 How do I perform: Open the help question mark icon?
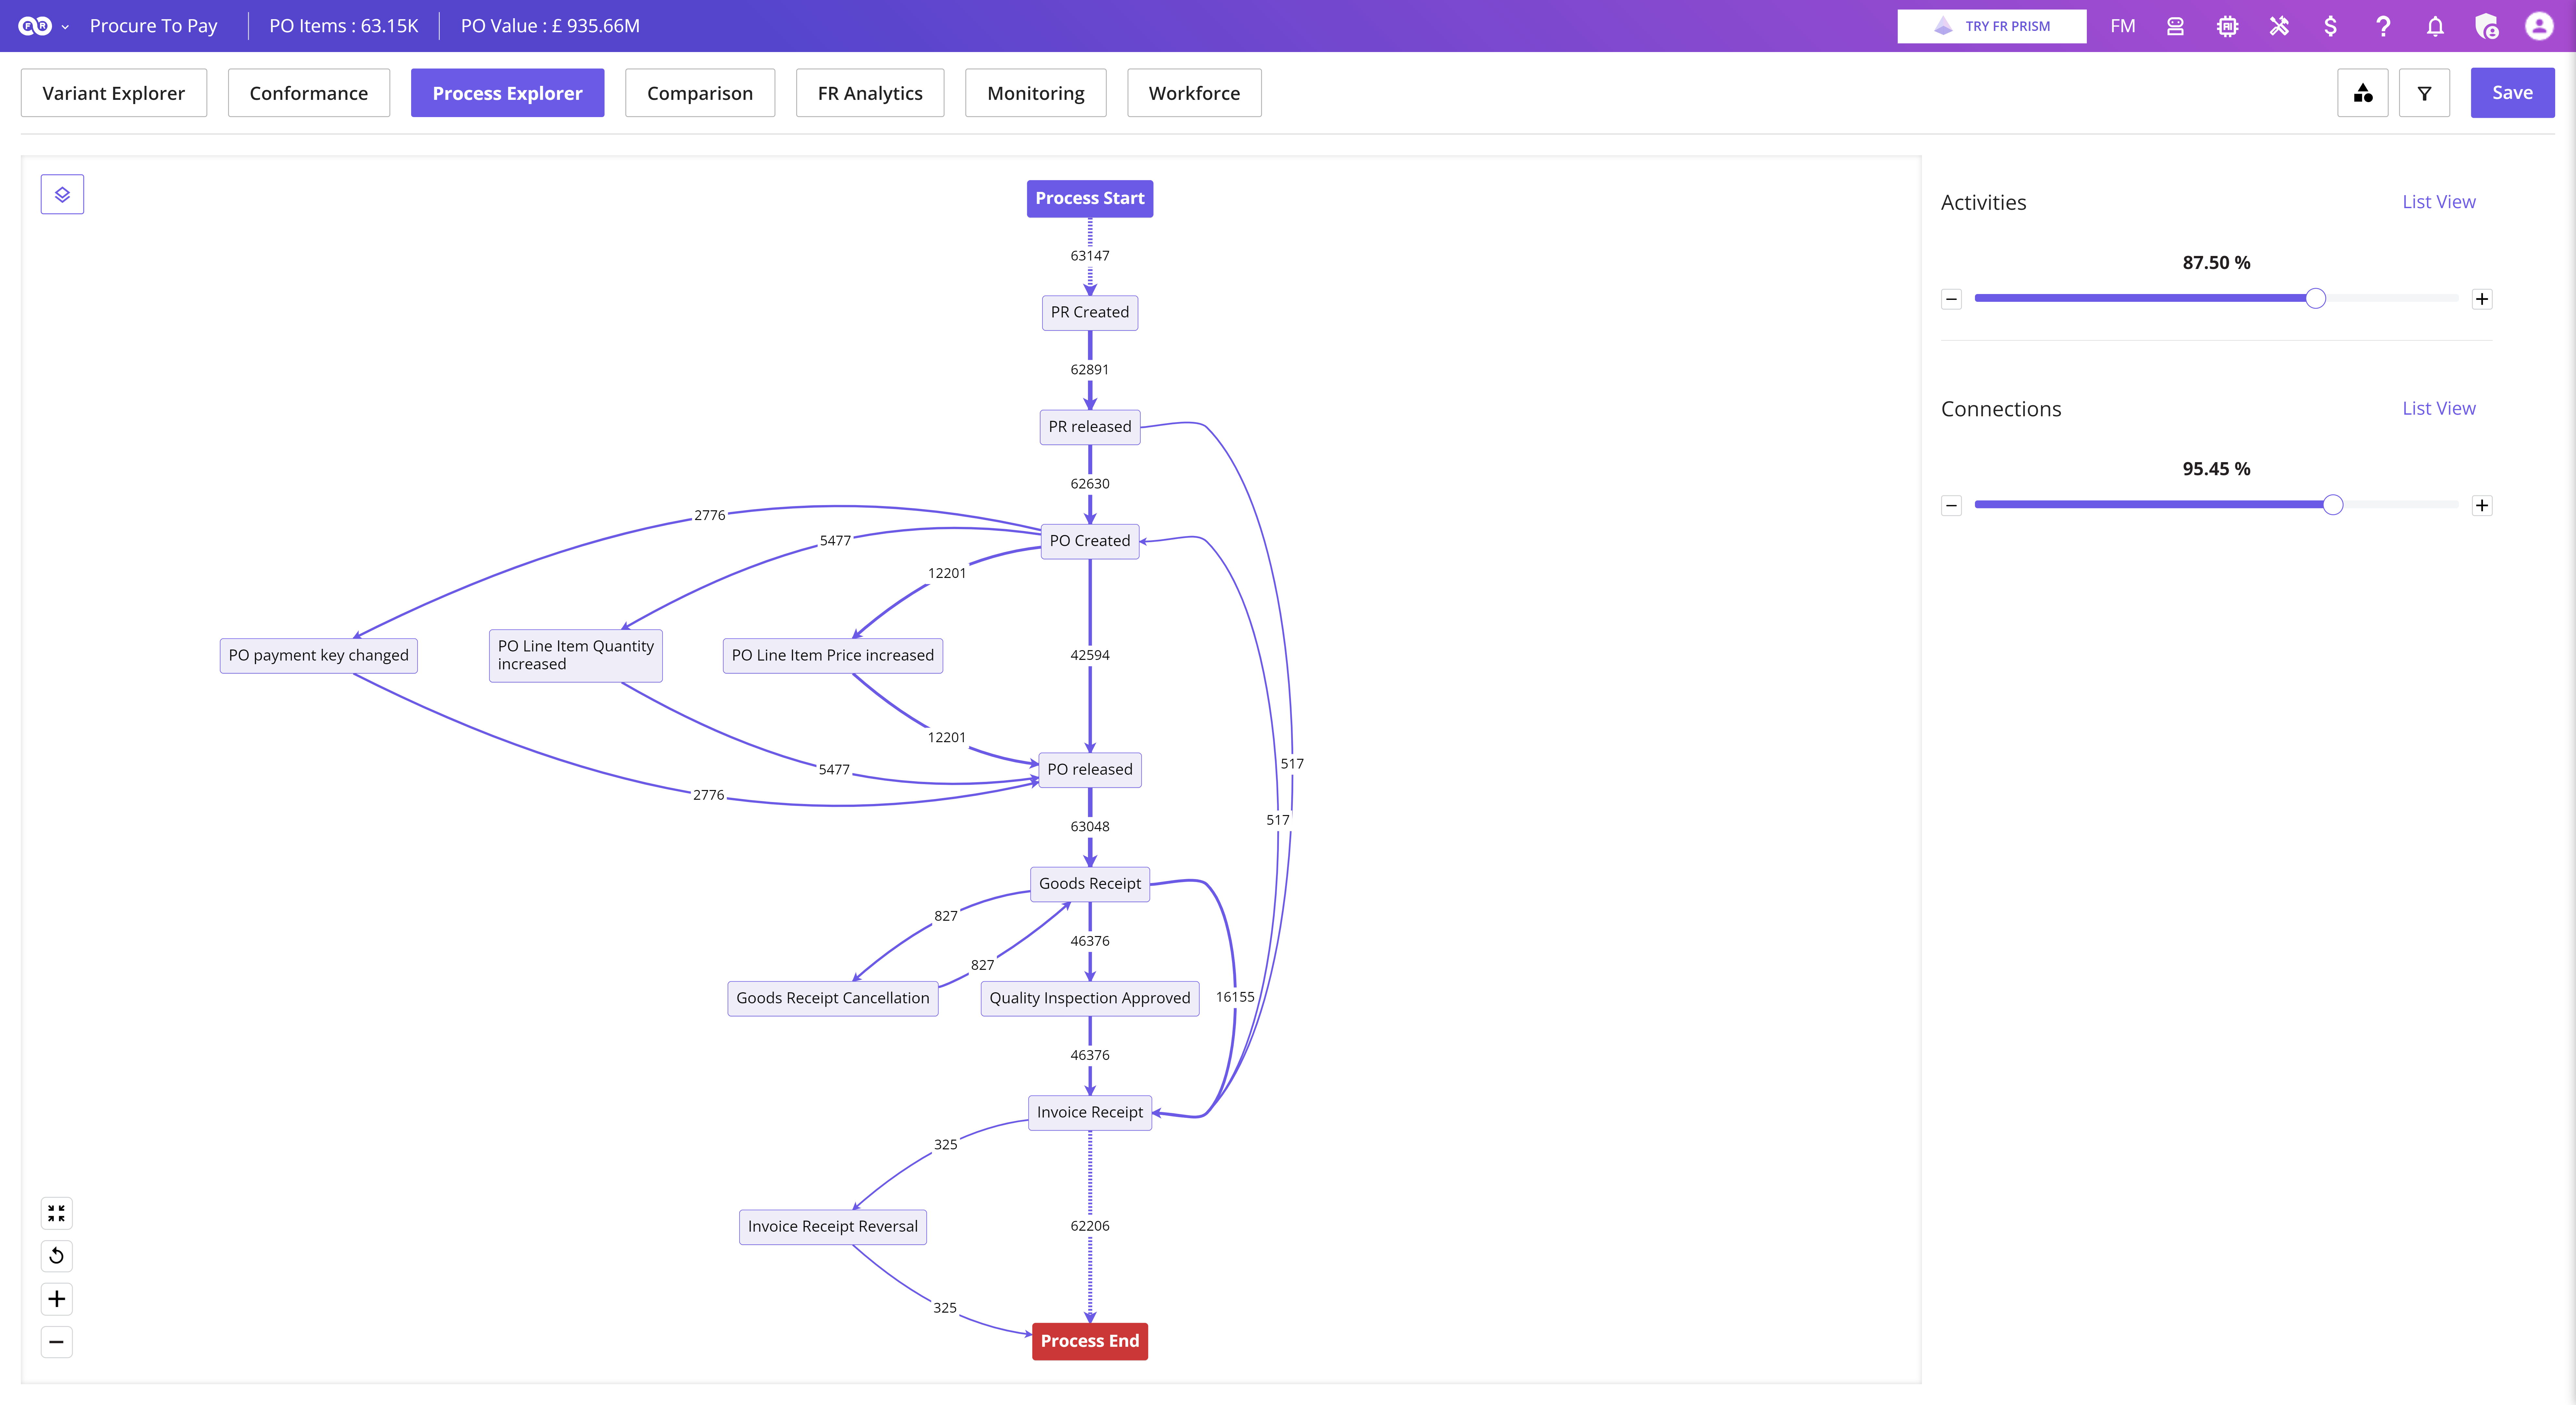pyautogui.click(x=2383, y=26)
